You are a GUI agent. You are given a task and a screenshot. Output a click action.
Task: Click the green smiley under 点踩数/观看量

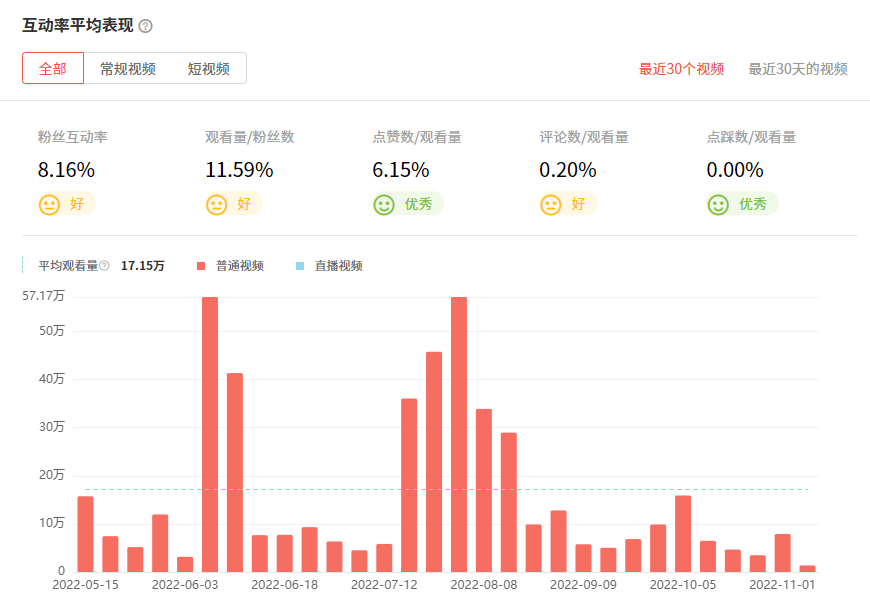718,205
